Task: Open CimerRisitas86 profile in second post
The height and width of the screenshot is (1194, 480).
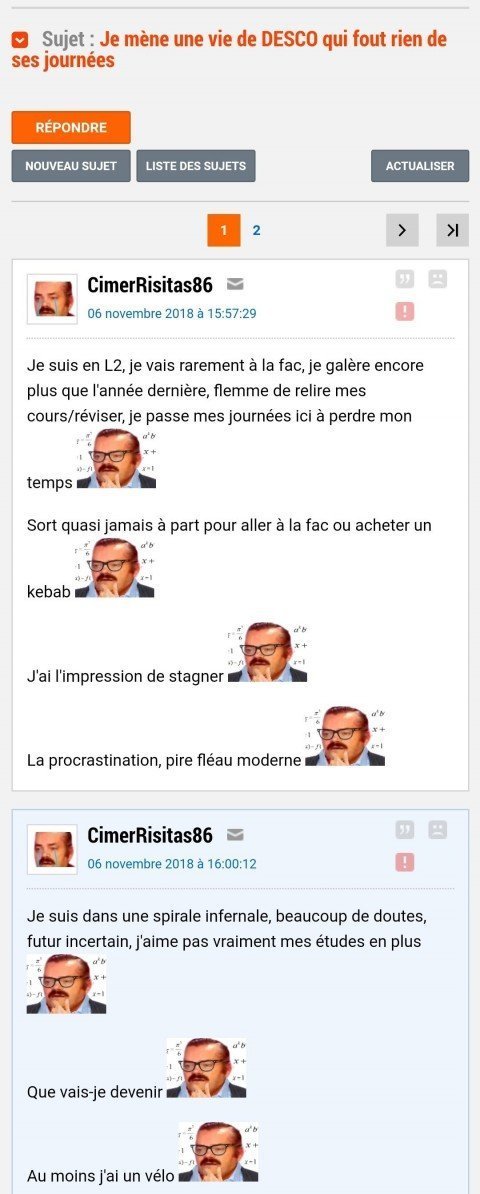Action: 150,835
